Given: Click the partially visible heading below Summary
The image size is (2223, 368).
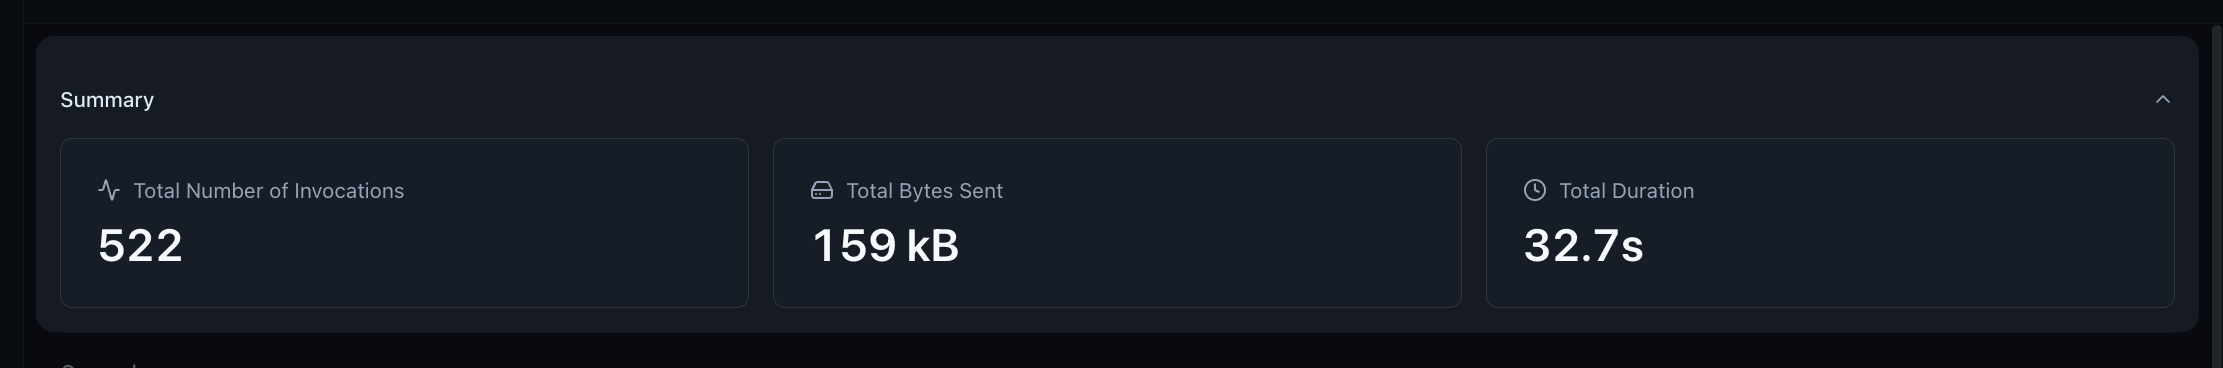Looking at the screenshot, I should pos(100,365).
